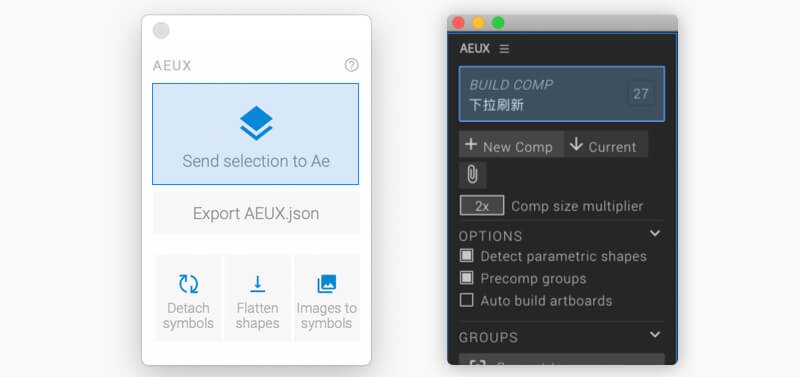Open the AEUX help question mark icon
The image size is (800, 377).
point(352,65)
